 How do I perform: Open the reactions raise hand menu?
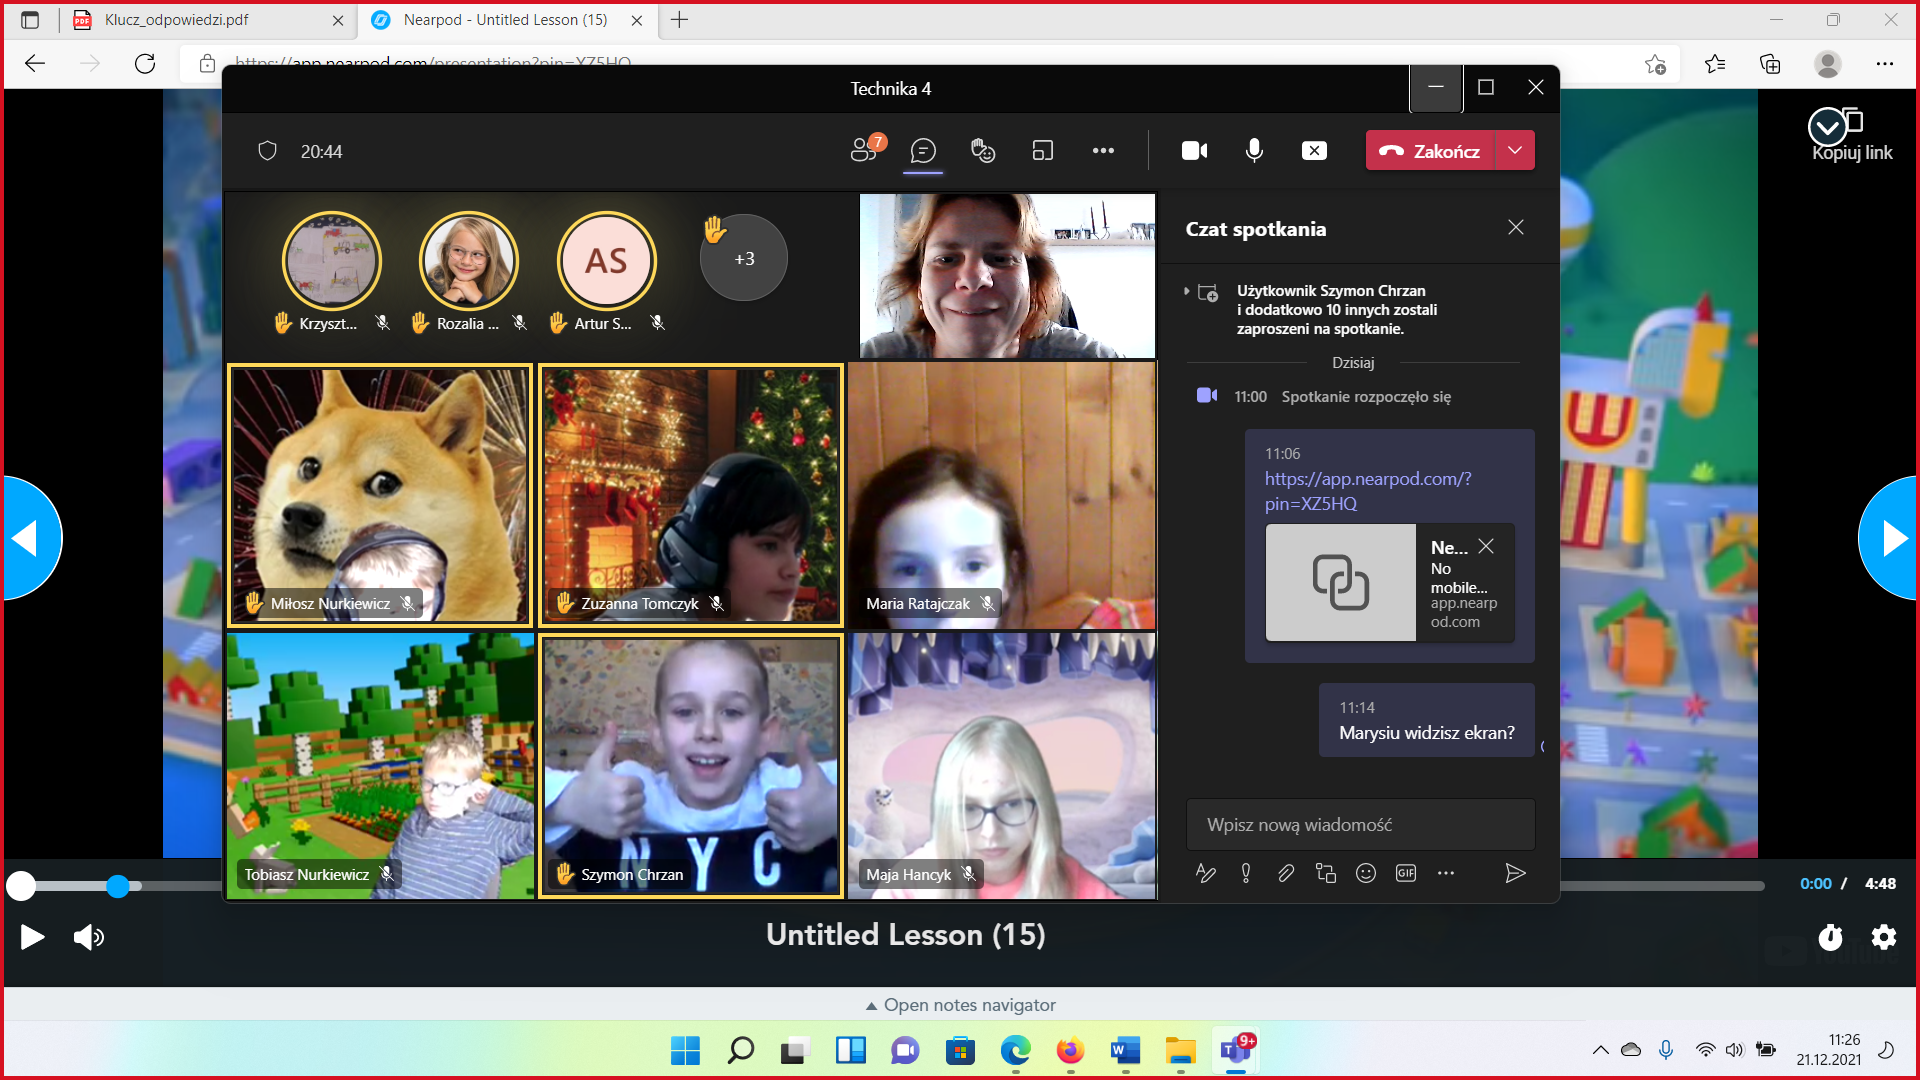click(982, 151)
